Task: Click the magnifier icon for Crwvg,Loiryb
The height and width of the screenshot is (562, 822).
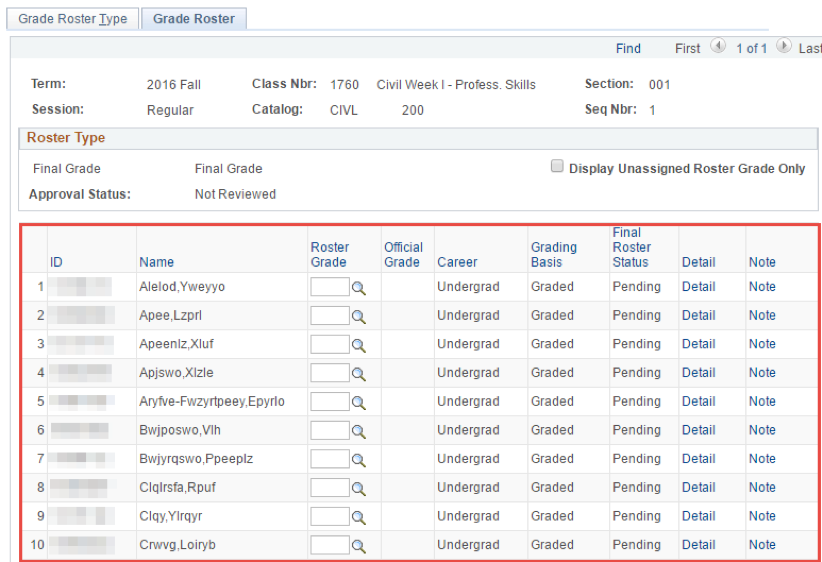Action: (359, 546)
